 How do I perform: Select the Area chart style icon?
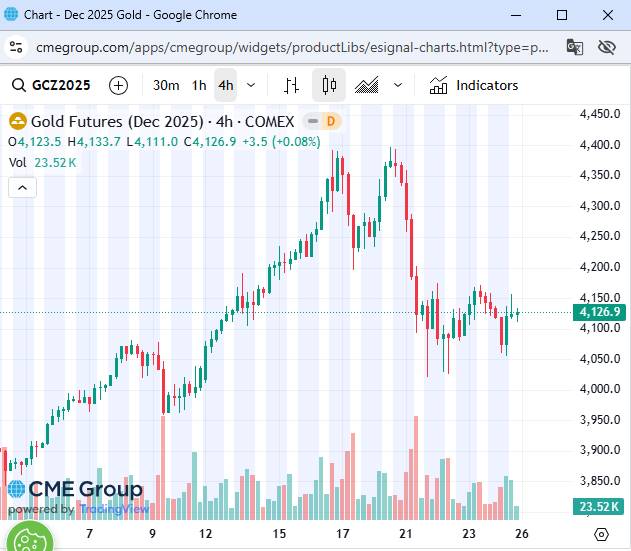[x=366, y=85]
